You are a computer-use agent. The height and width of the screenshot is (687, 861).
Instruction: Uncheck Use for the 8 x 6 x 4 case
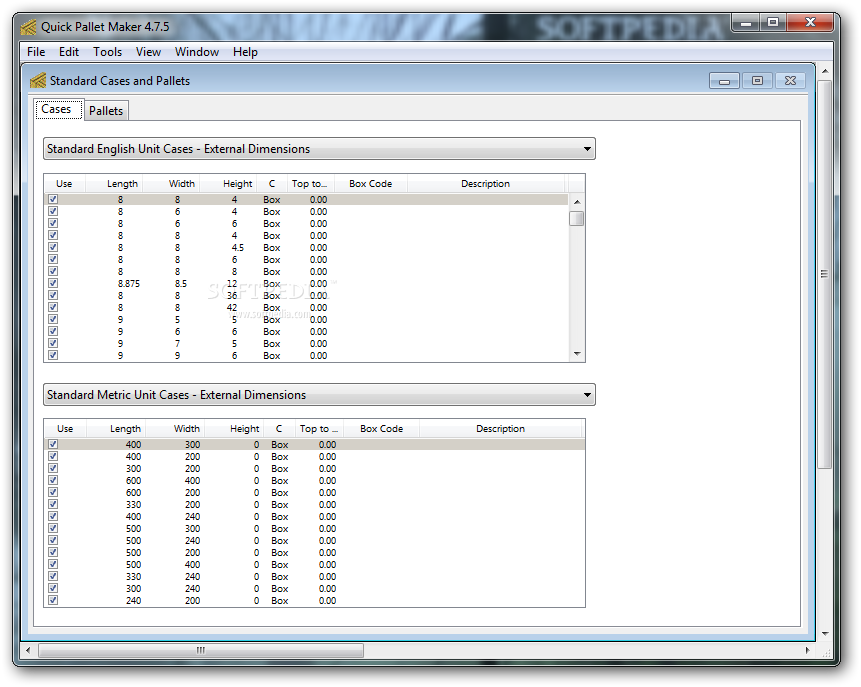click(x=53, y=211)
